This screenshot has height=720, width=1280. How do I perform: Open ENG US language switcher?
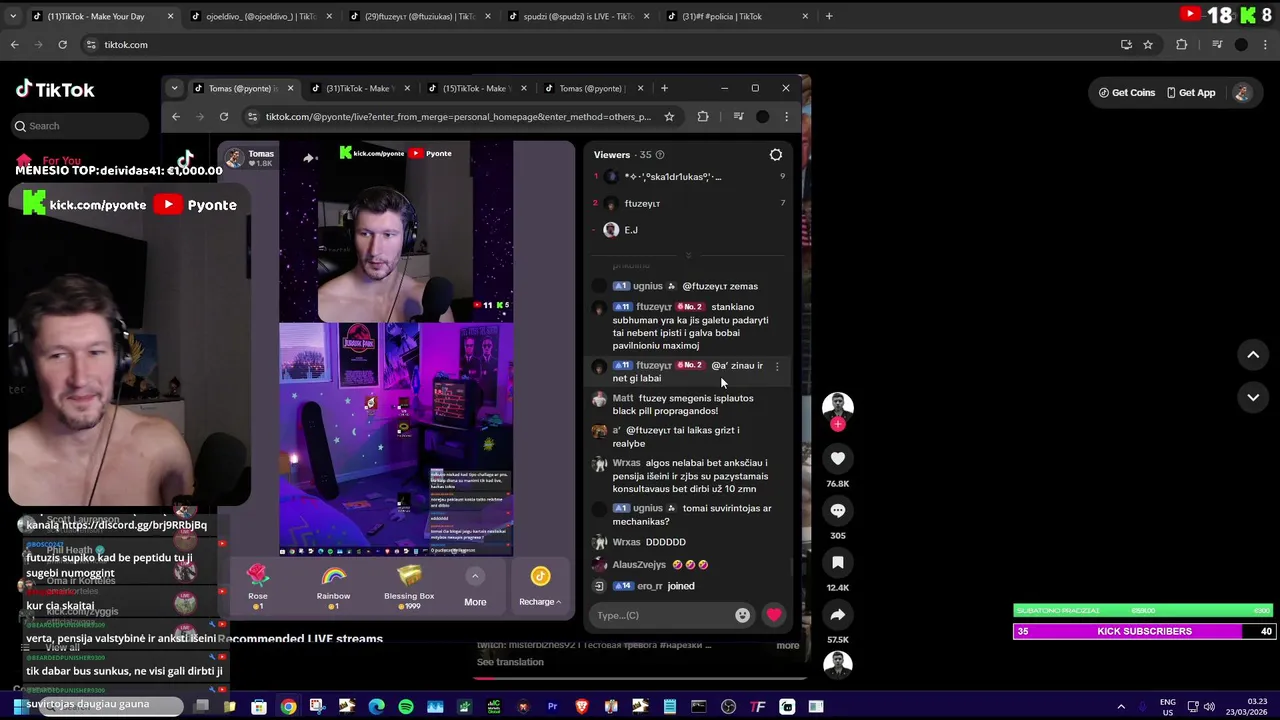tap(1167, 707)
